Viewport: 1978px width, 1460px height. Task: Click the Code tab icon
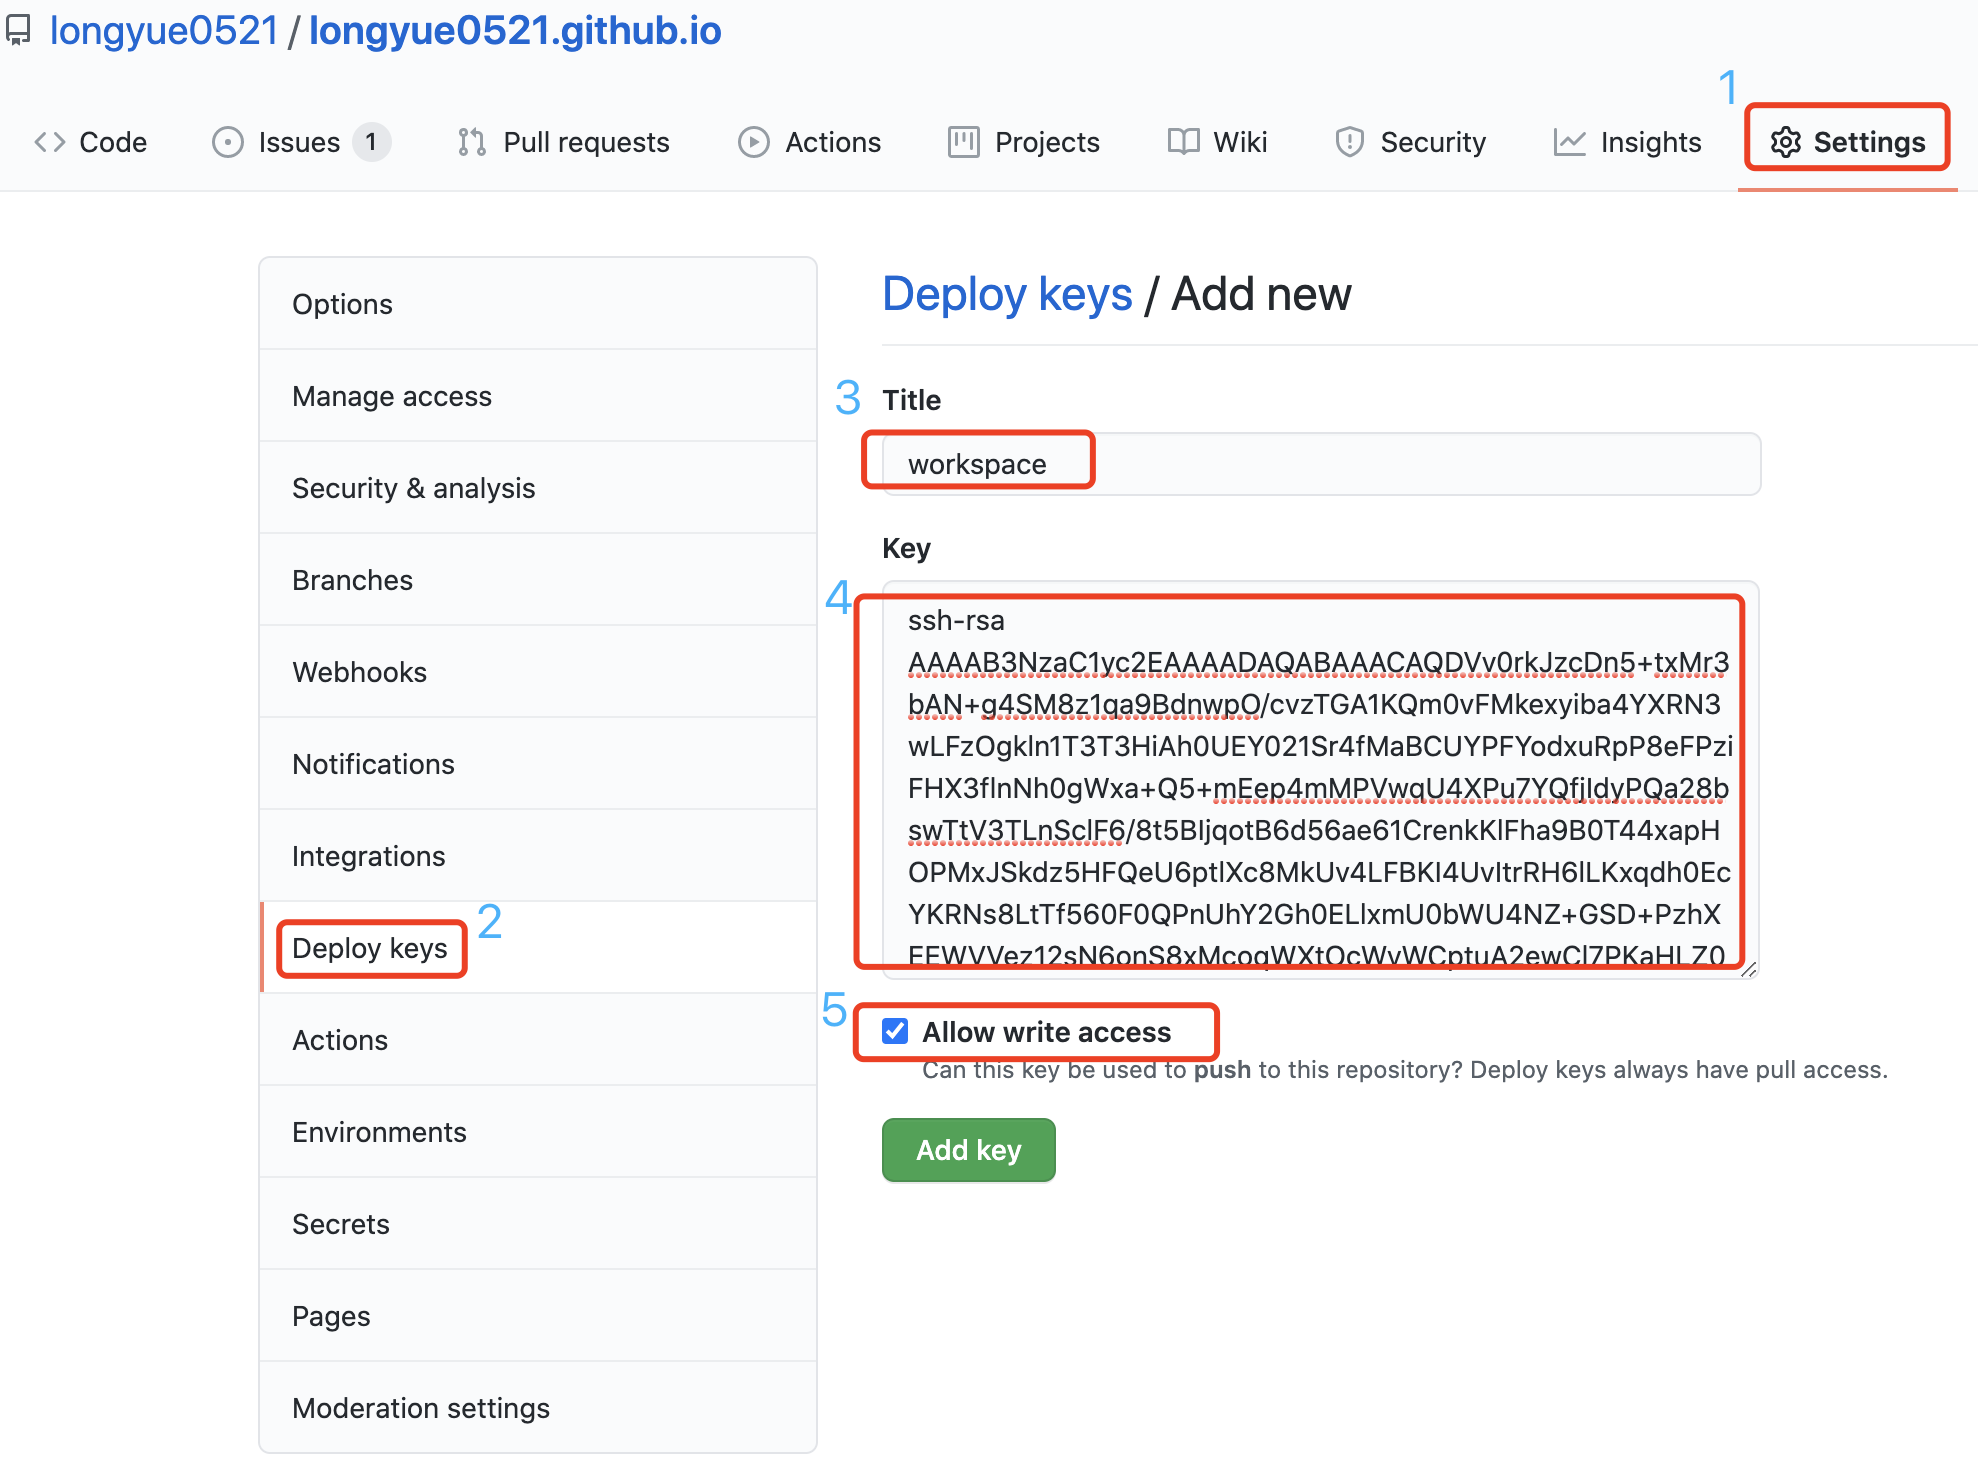[x=46, y=141]
